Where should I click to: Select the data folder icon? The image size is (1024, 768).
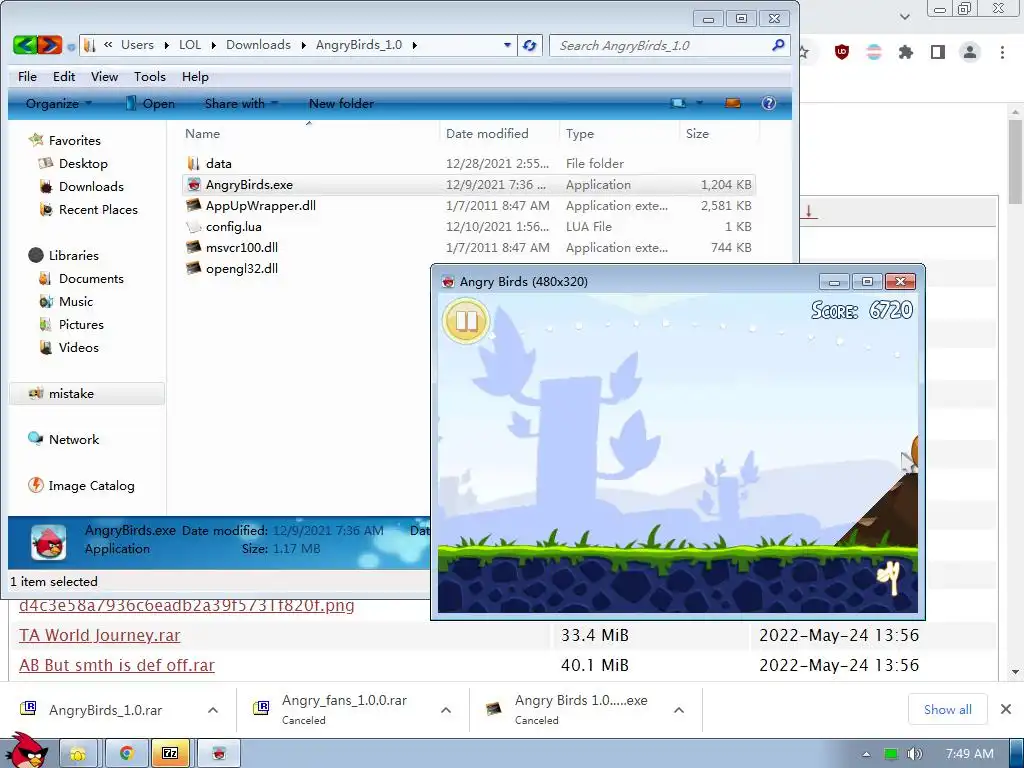(193, 163)
